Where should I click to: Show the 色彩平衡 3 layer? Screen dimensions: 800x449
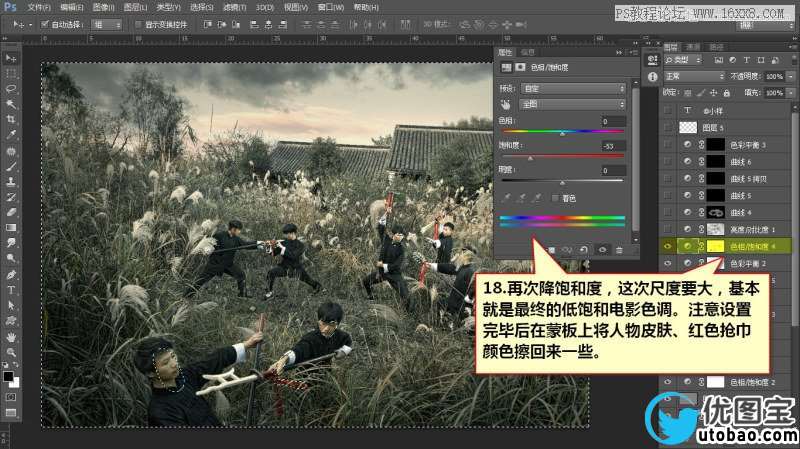[667, 145]
